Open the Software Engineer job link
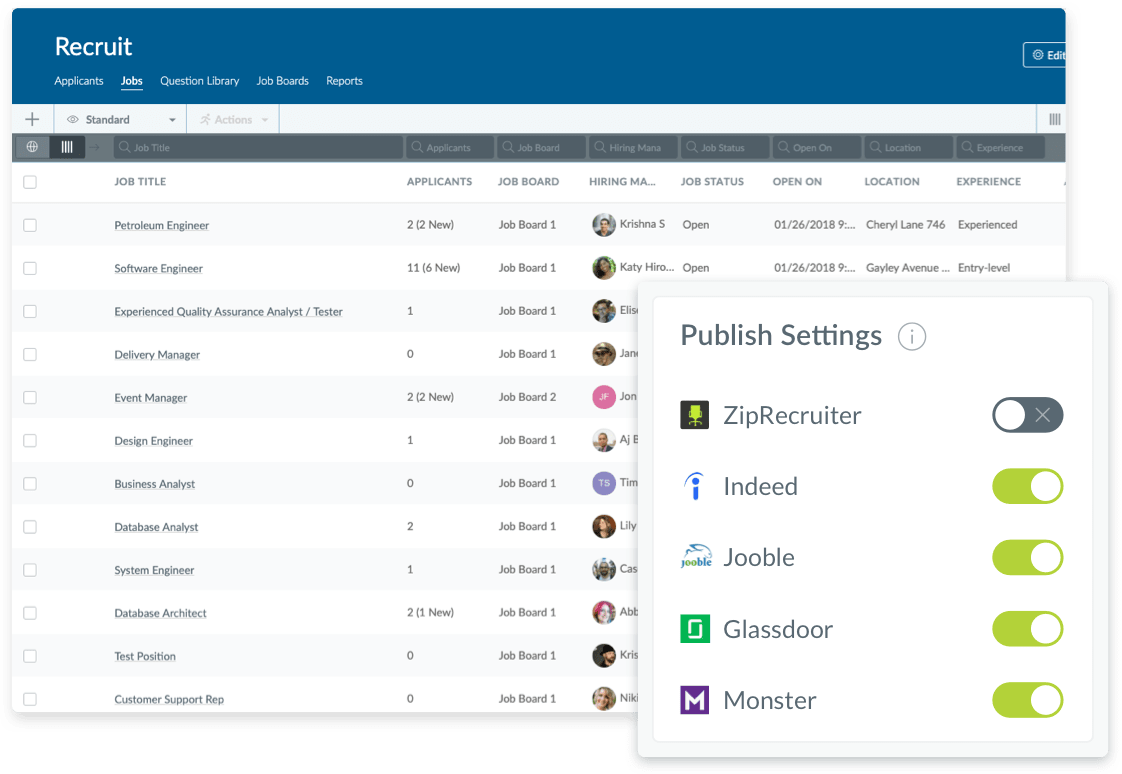Image resolution: width=1122 pixels, height=774 pixels. pyautogui.click(x=158, y=268)
